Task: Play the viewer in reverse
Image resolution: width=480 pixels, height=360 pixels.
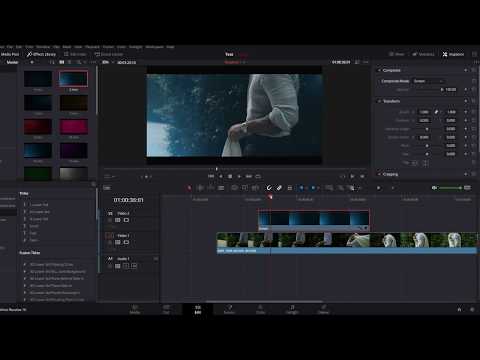Action: (x=221, y=176)
